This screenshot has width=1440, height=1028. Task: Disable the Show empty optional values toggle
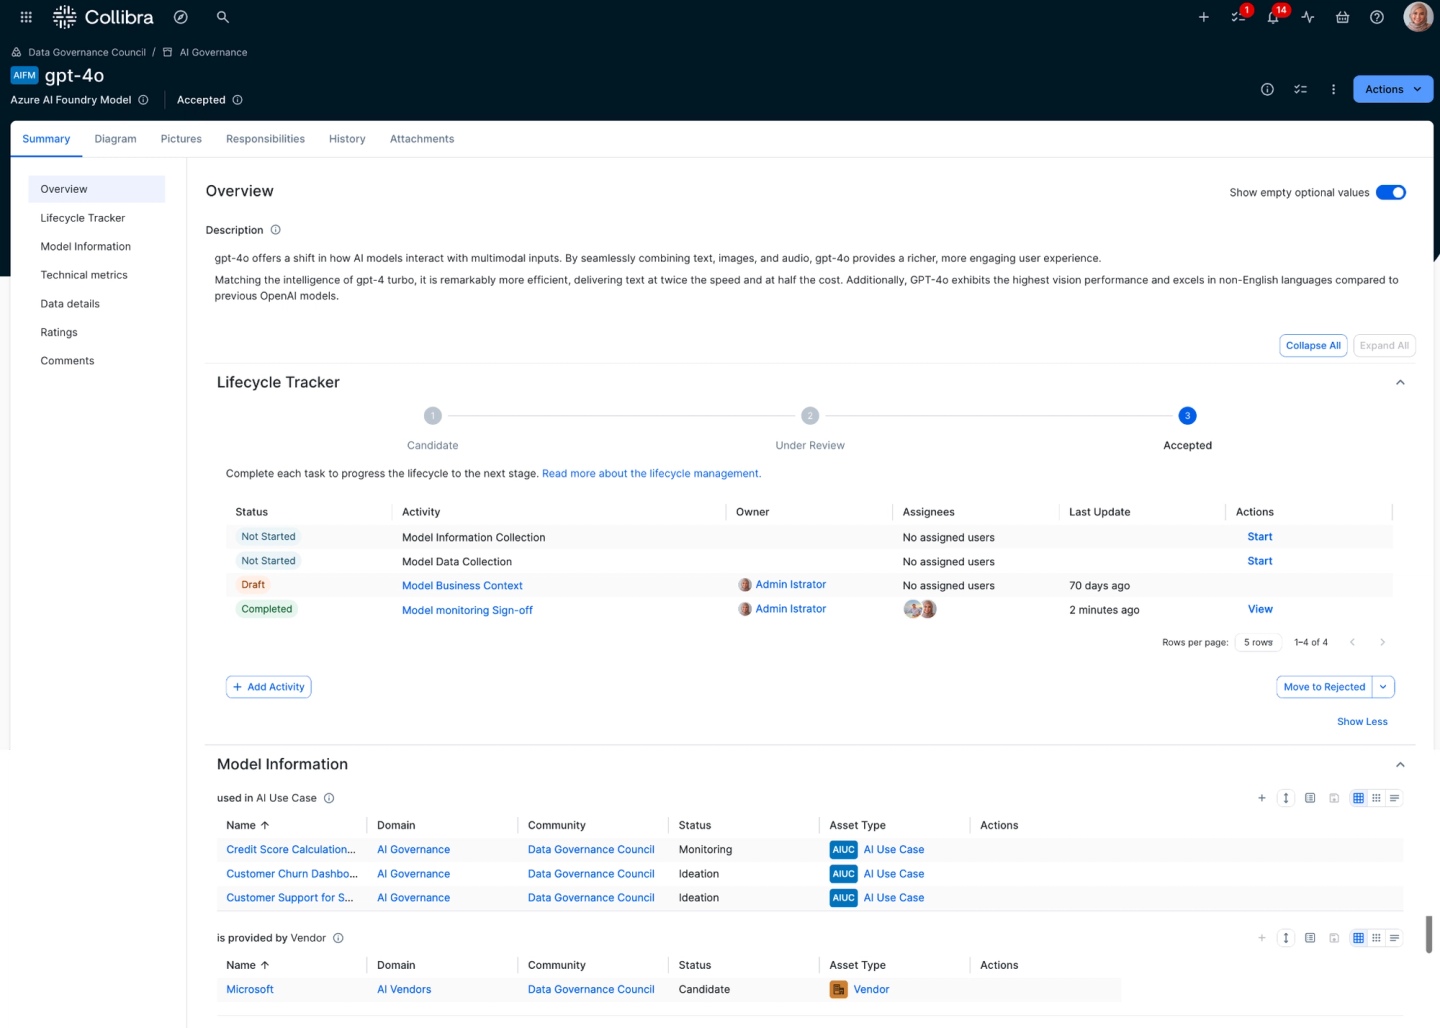point(1390,192)
